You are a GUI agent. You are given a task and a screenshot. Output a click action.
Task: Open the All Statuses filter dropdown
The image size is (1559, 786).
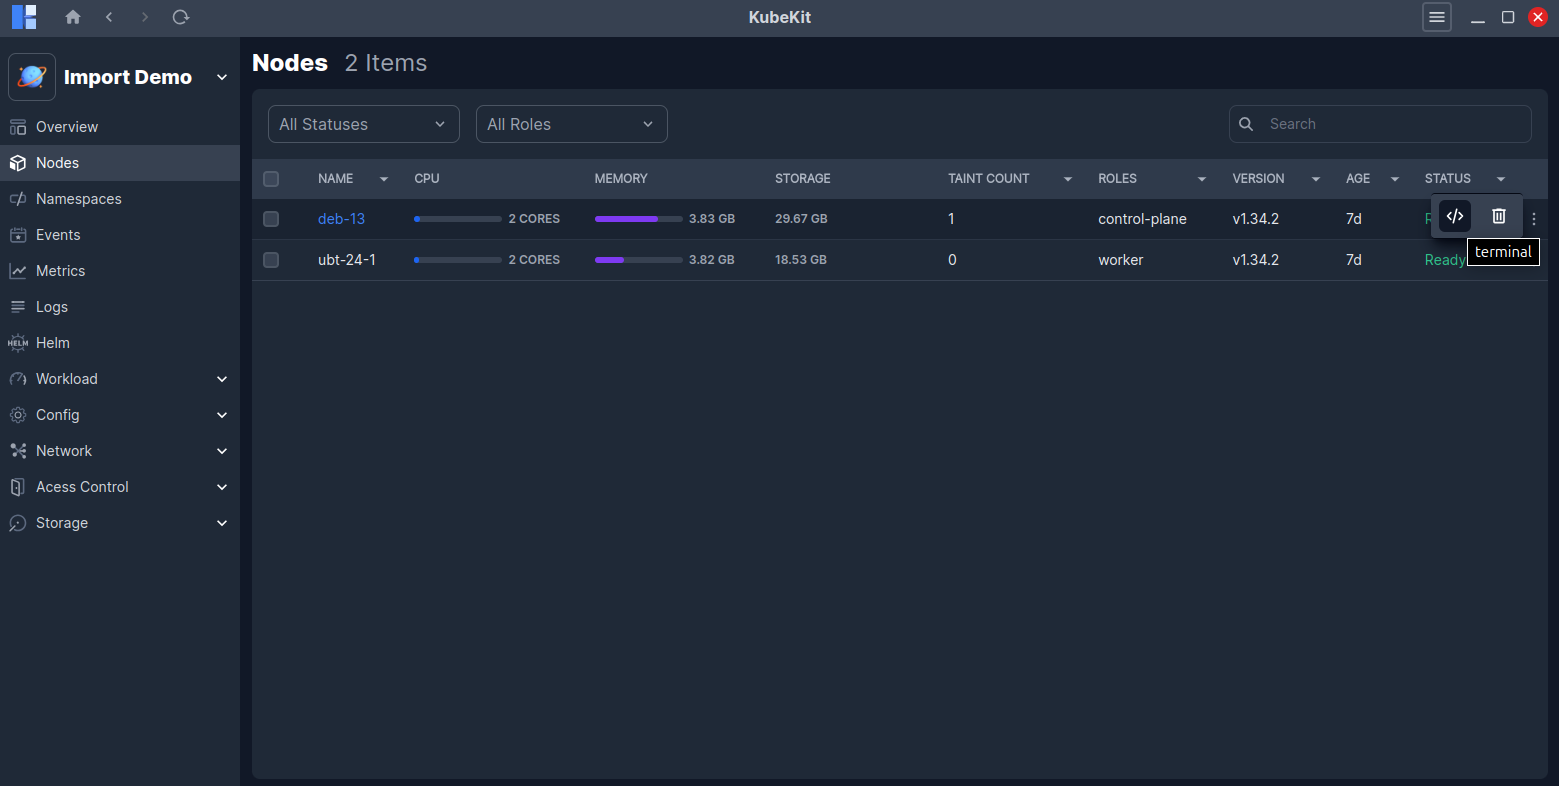363,123
